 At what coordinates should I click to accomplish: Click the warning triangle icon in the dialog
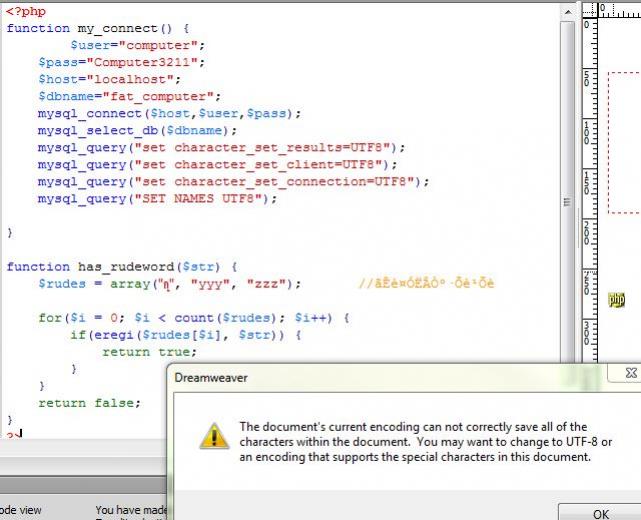pos(214,437)
